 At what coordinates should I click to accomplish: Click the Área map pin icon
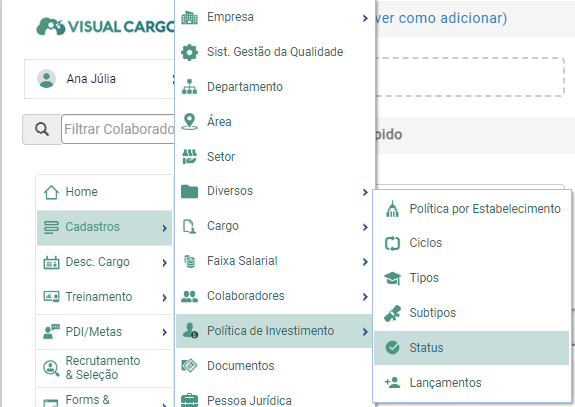[189, 122]
